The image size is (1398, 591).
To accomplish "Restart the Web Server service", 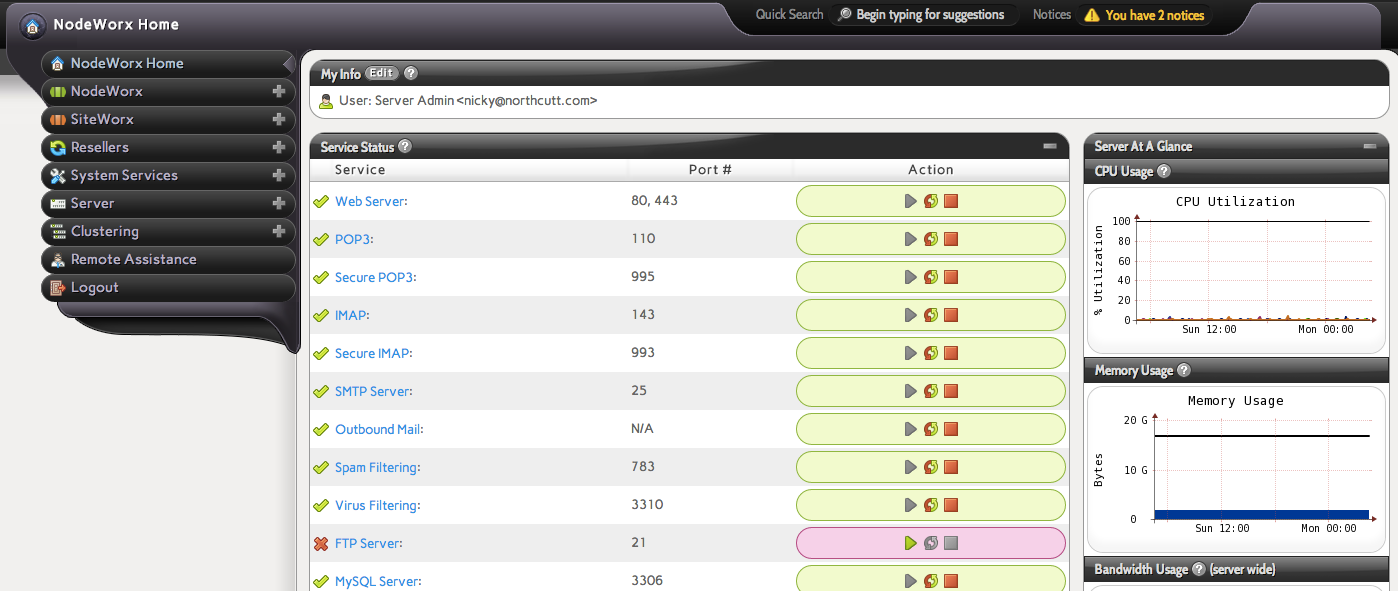I will point(931,201).
